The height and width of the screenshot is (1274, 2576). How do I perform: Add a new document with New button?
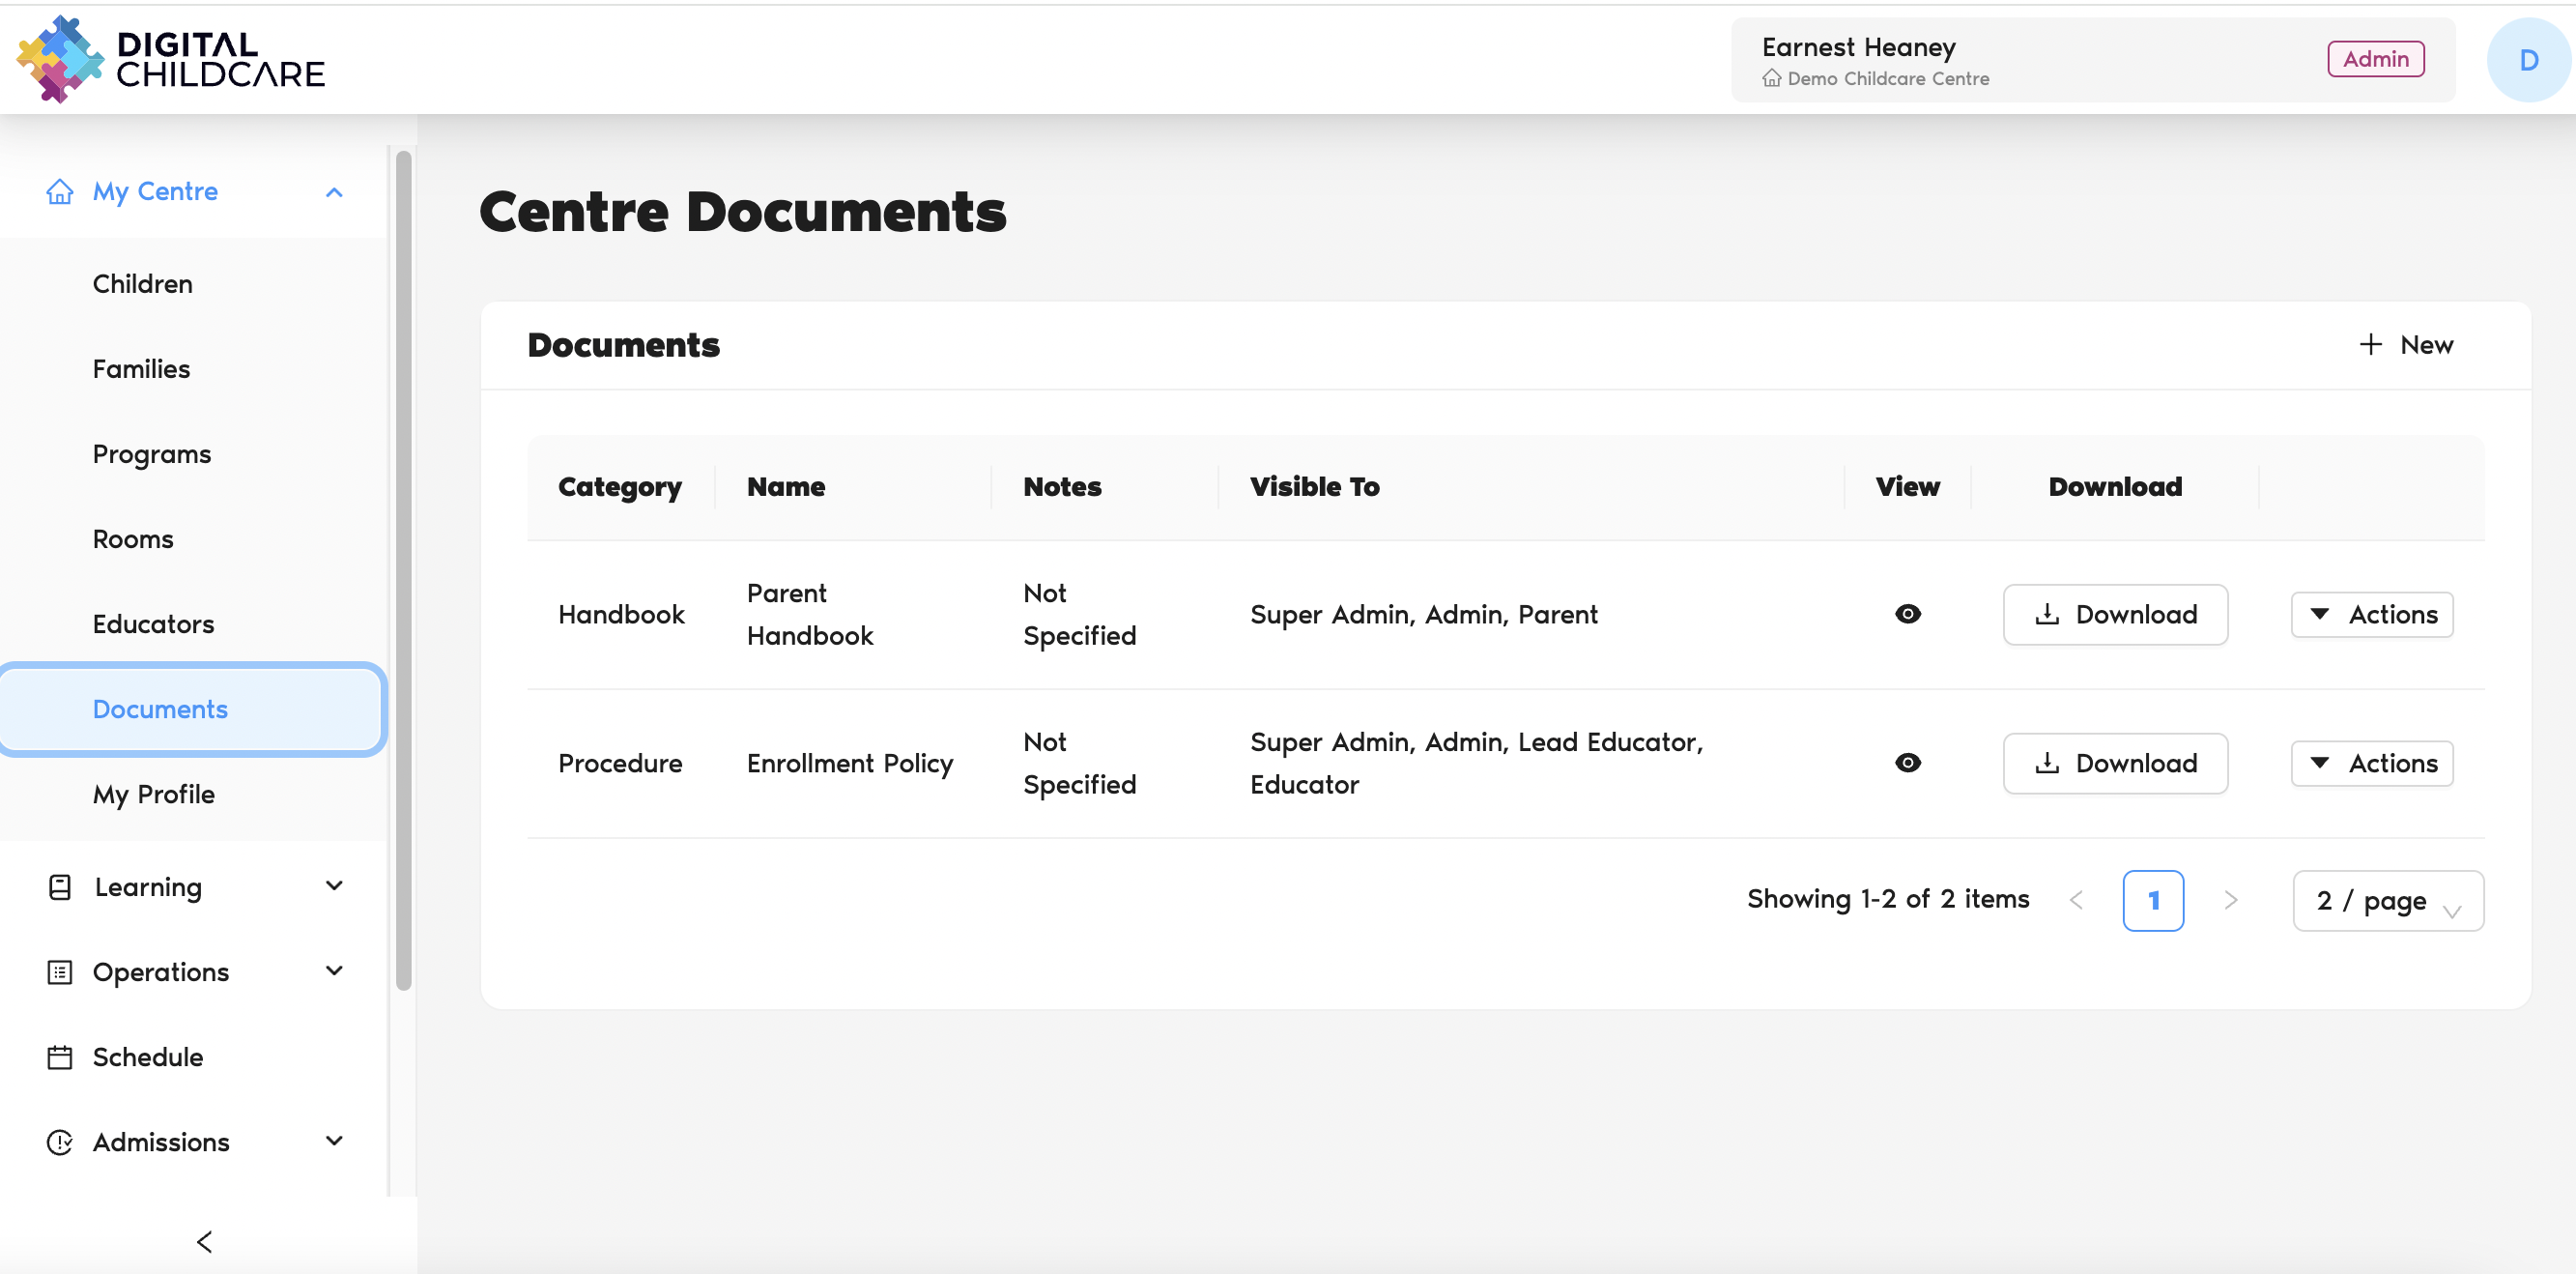[x=2405, y=345]
